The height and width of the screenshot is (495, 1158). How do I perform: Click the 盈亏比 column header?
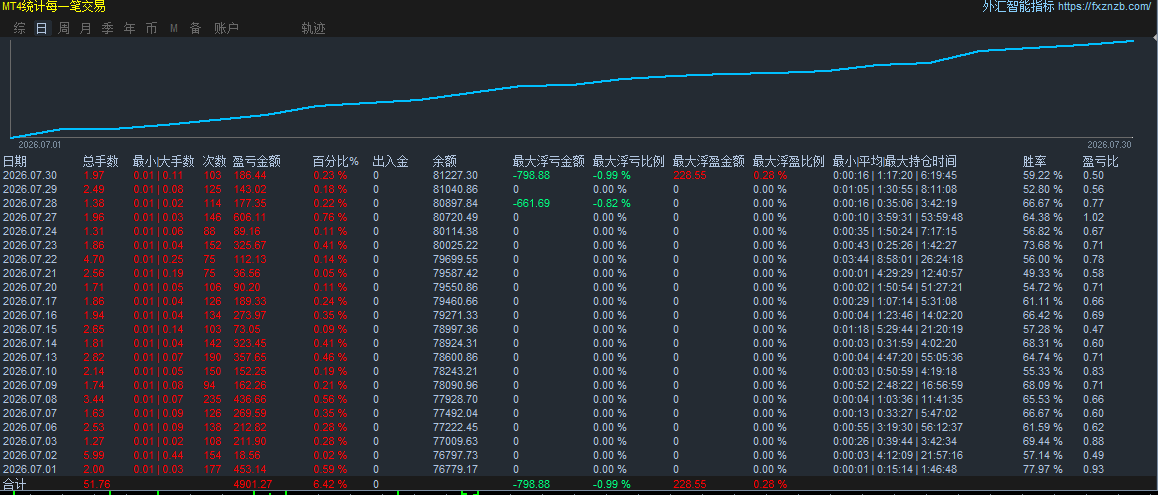tap(1100, 161)
